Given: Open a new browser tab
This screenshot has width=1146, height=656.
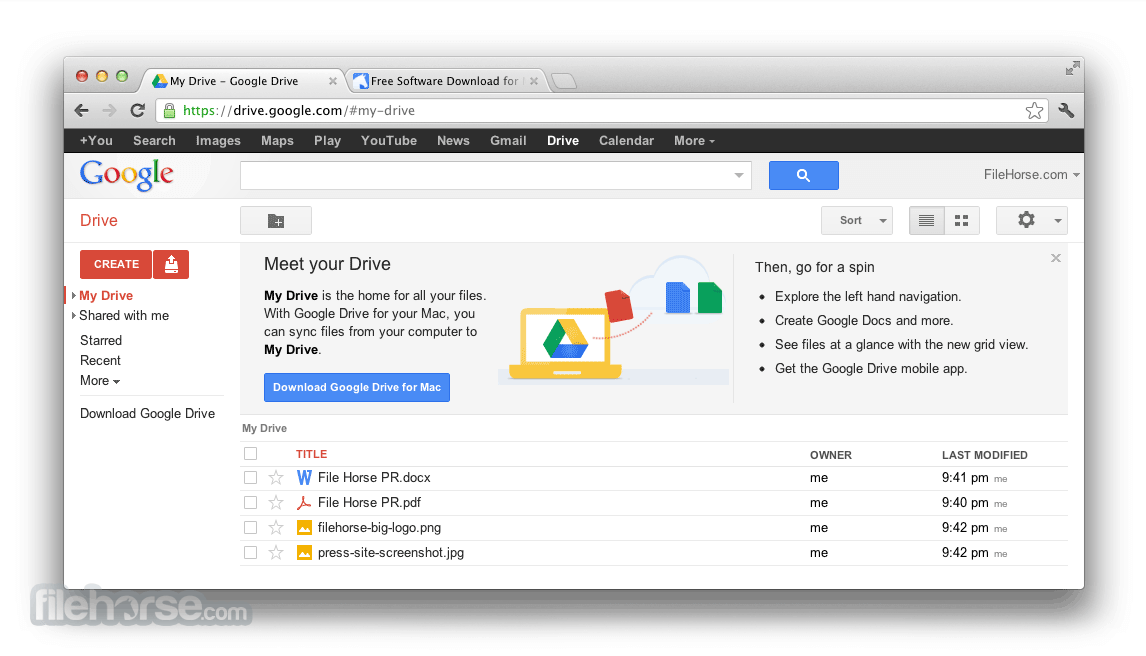Looking at the screenshot, I should [x=563, y=81].
